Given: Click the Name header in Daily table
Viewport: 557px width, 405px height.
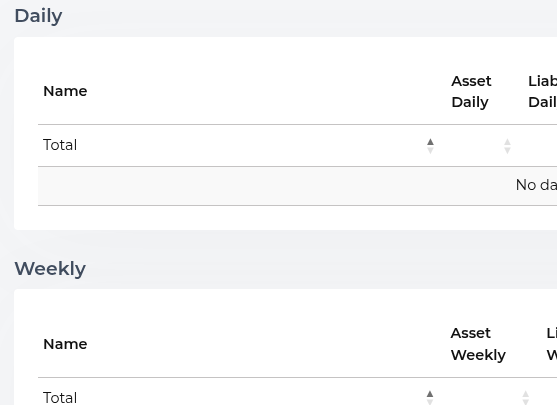Looking at the screenshot, I should (65, 91).
